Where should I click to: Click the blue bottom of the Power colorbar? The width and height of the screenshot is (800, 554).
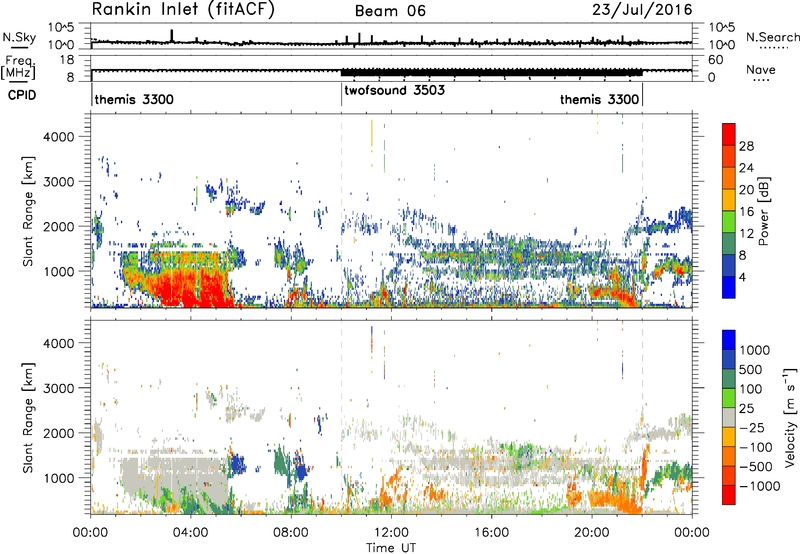729,287
